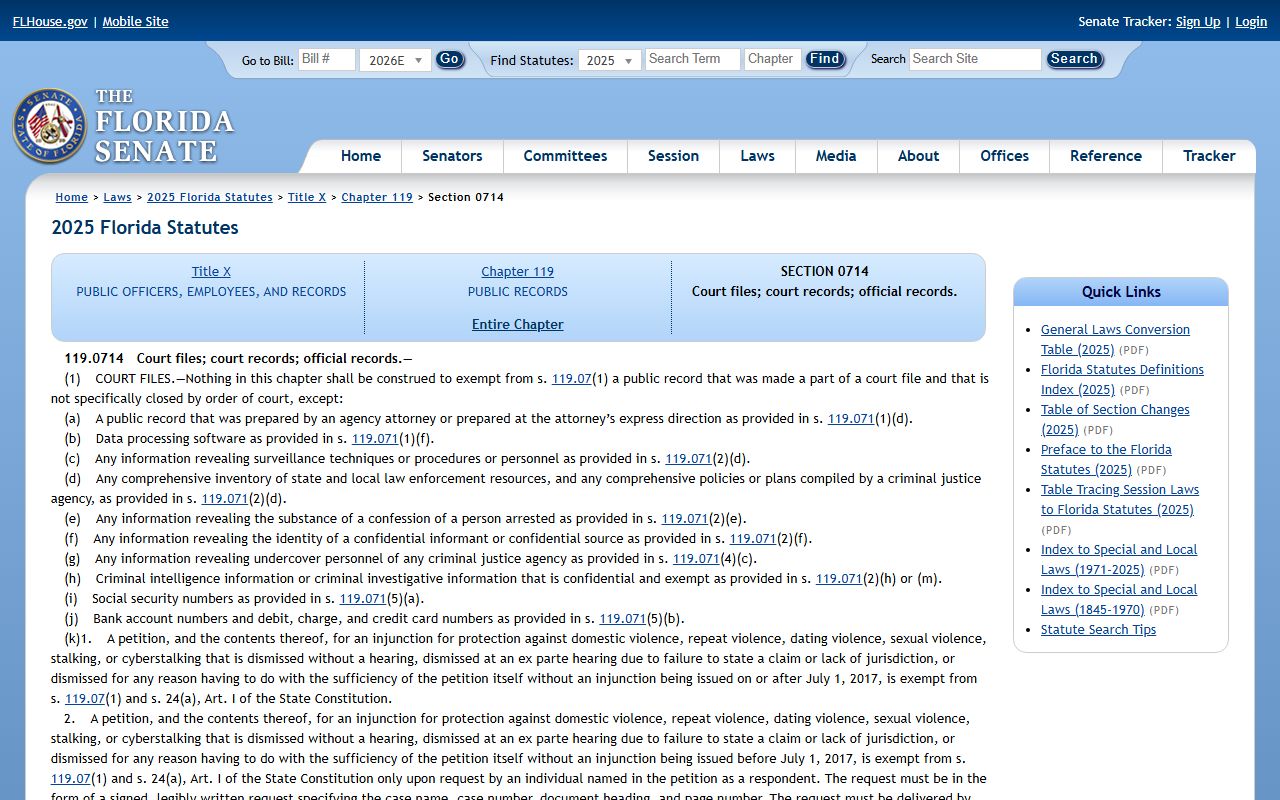Follow the 119.071 link in paragraph (j)

(622, 618)
